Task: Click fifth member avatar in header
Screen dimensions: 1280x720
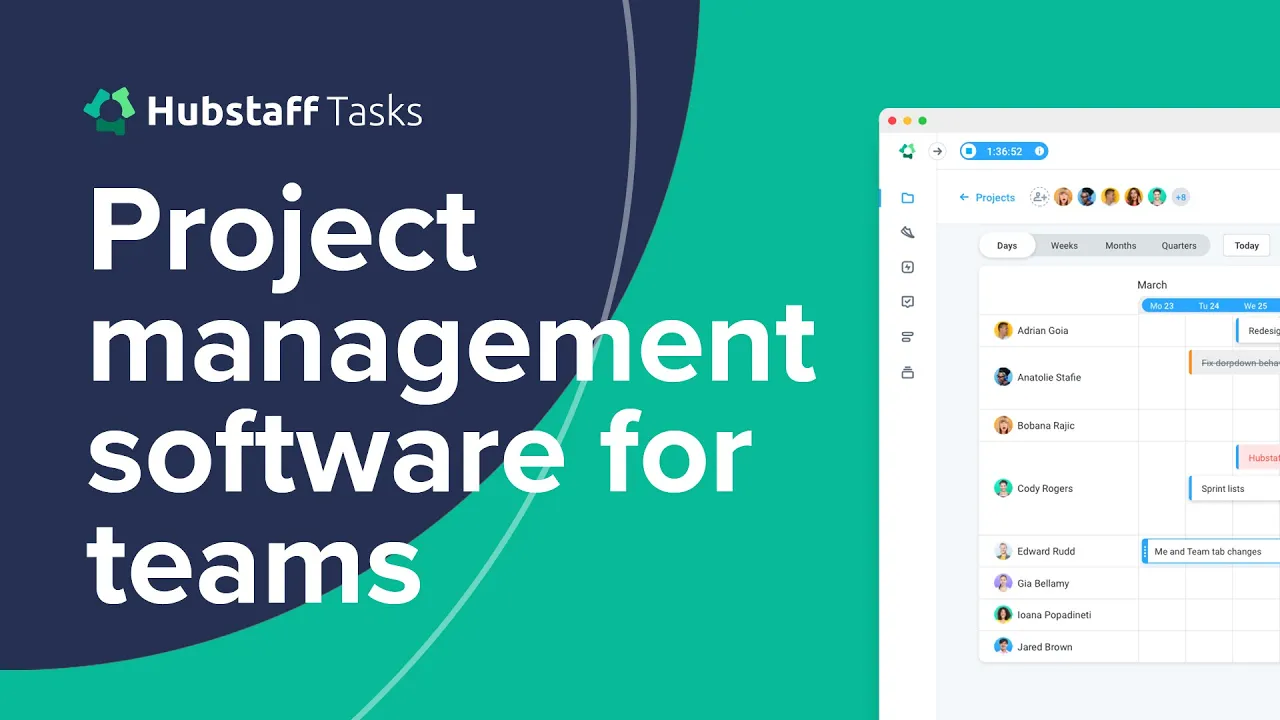Action: [1157, 197]
